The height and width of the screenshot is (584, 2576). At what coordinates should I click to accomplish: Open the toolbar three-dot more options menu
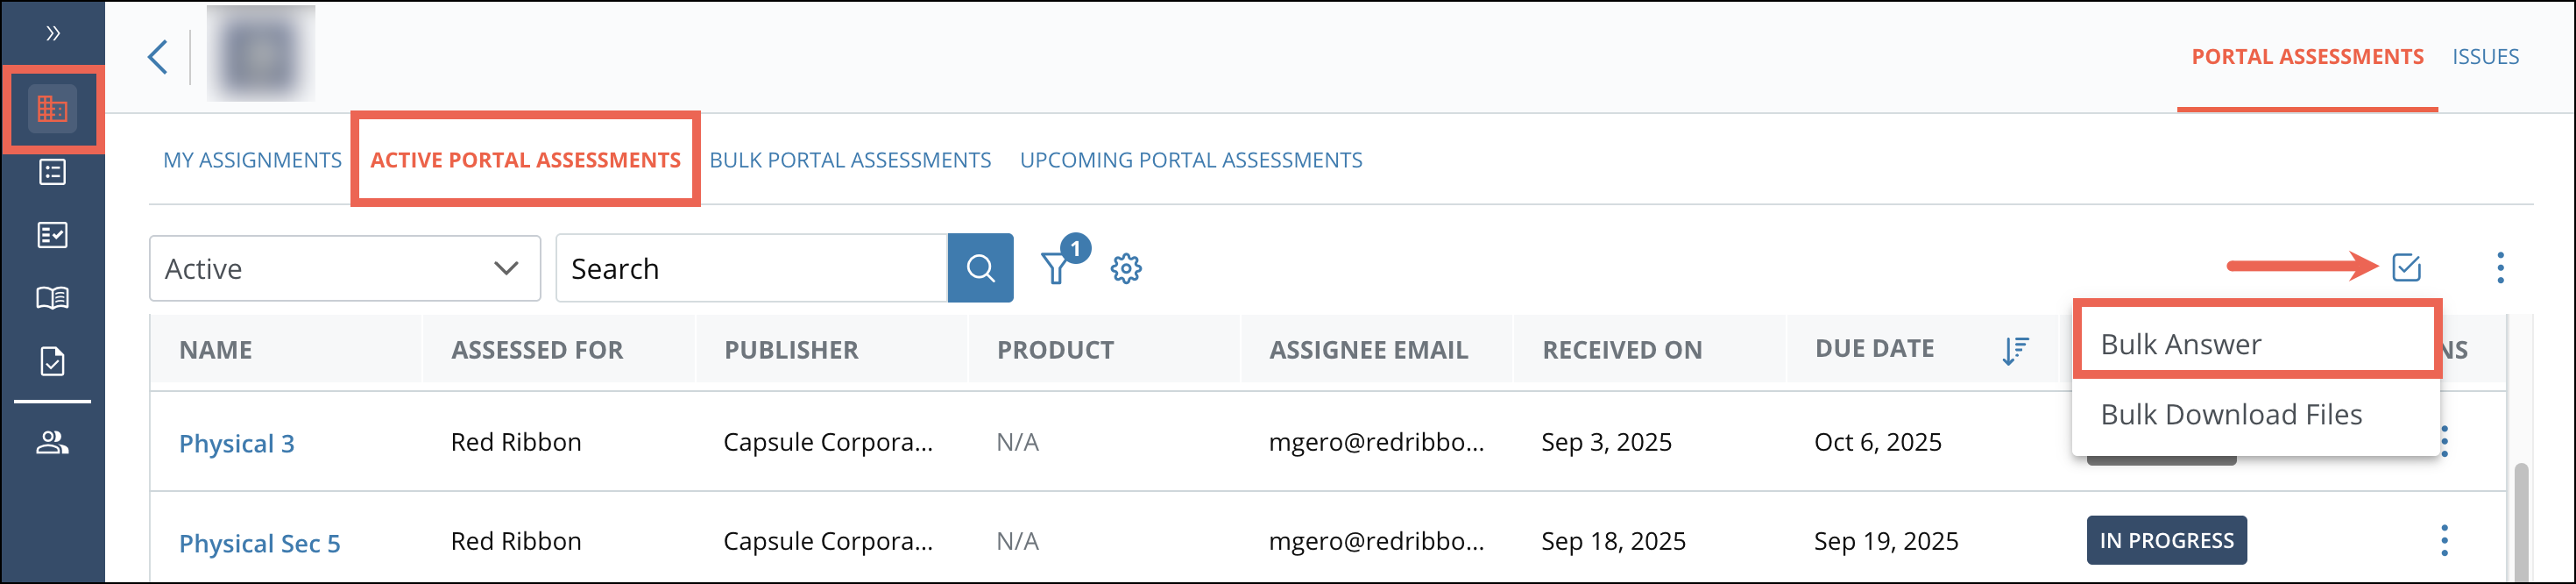point(2500,267)
